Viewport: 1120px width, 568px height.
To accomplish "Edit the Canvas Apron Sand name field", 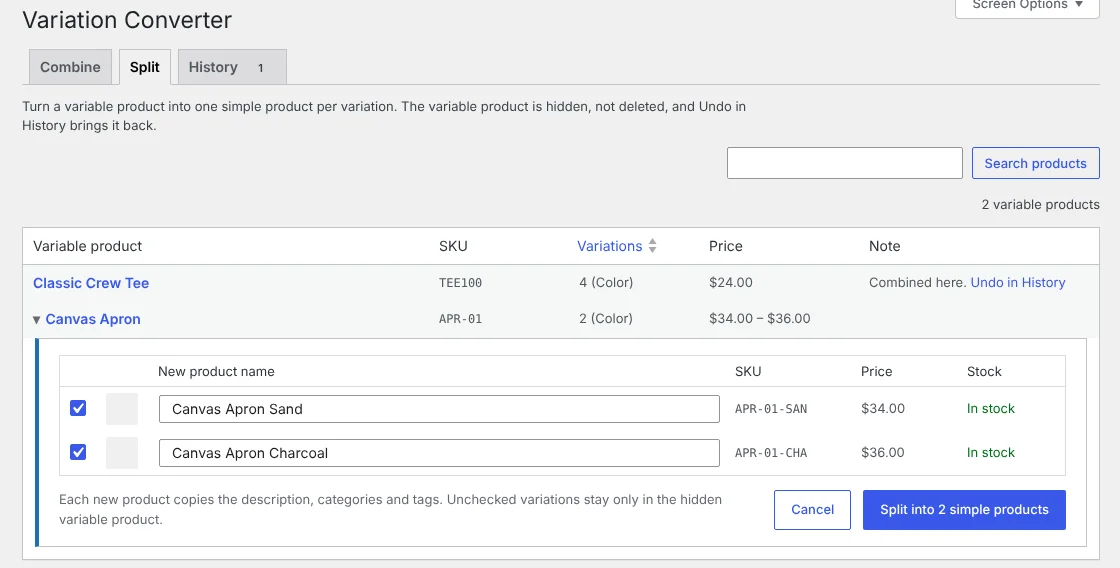I will pyautogui.click(x=439, y=409).
